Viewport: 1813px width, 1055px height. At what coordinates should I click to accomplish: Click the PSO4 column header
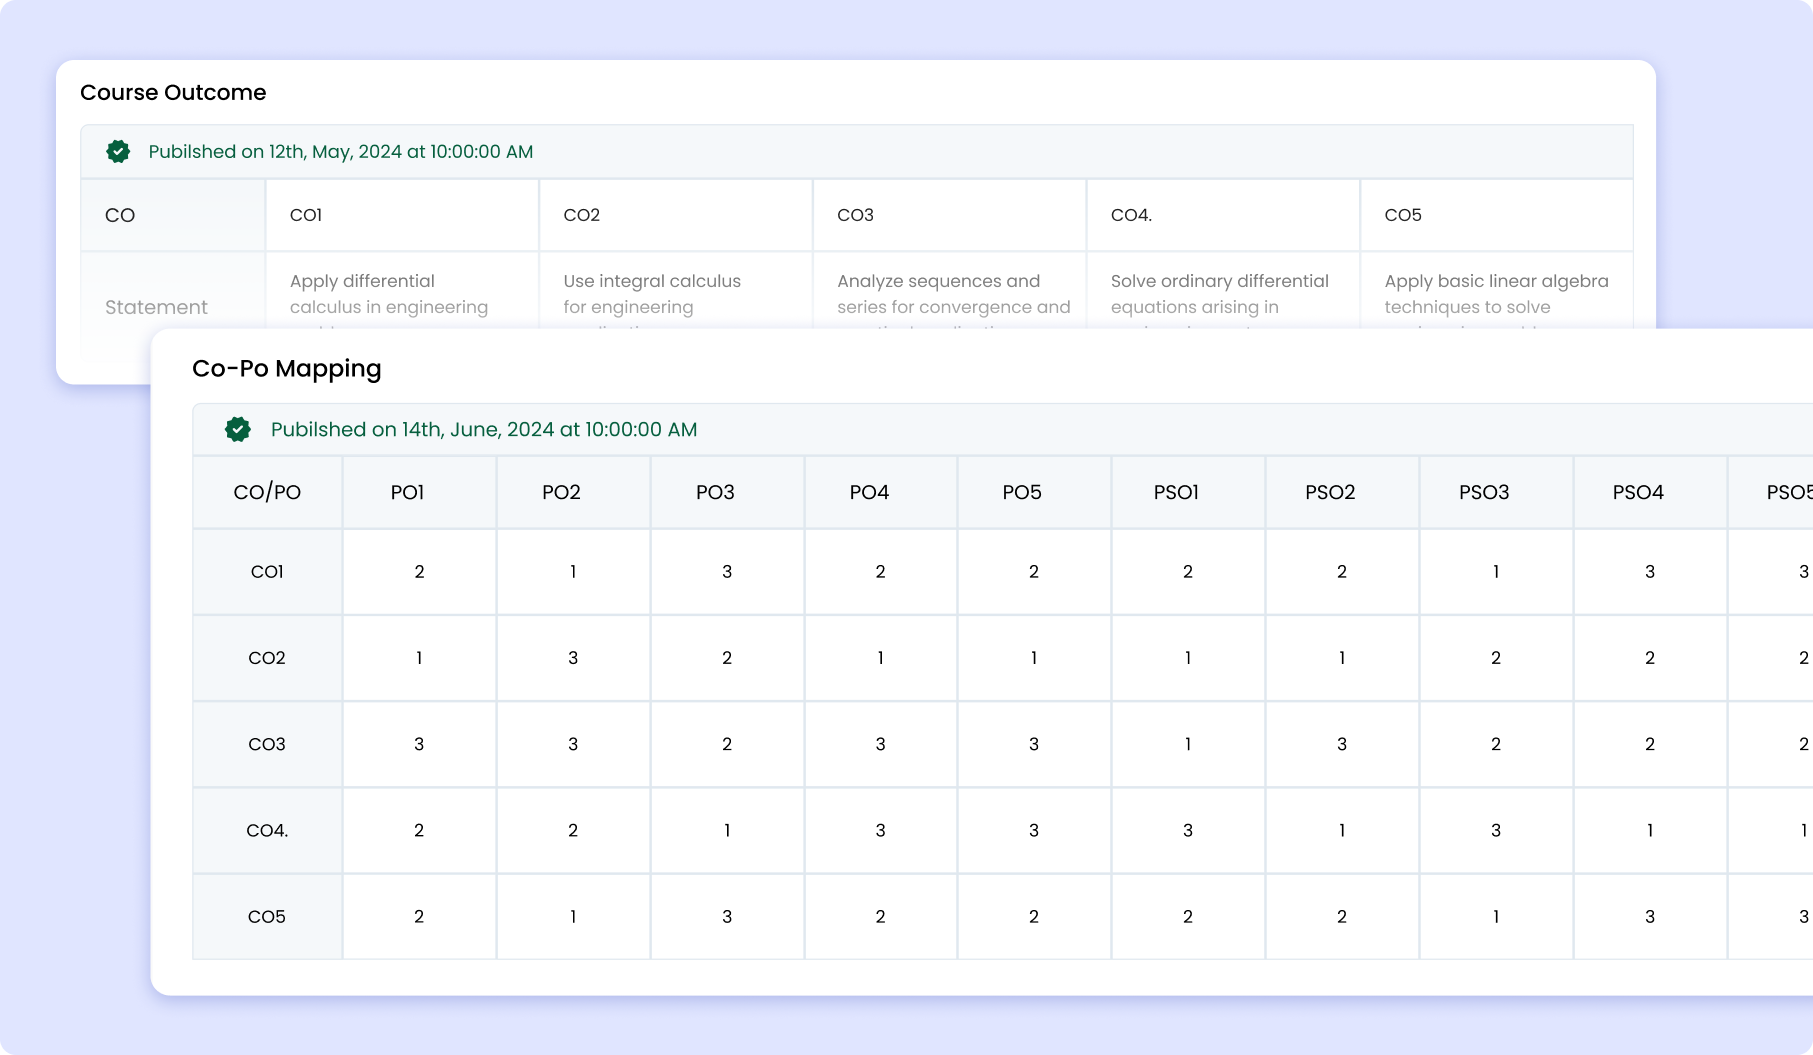[x=1650, y=493]
